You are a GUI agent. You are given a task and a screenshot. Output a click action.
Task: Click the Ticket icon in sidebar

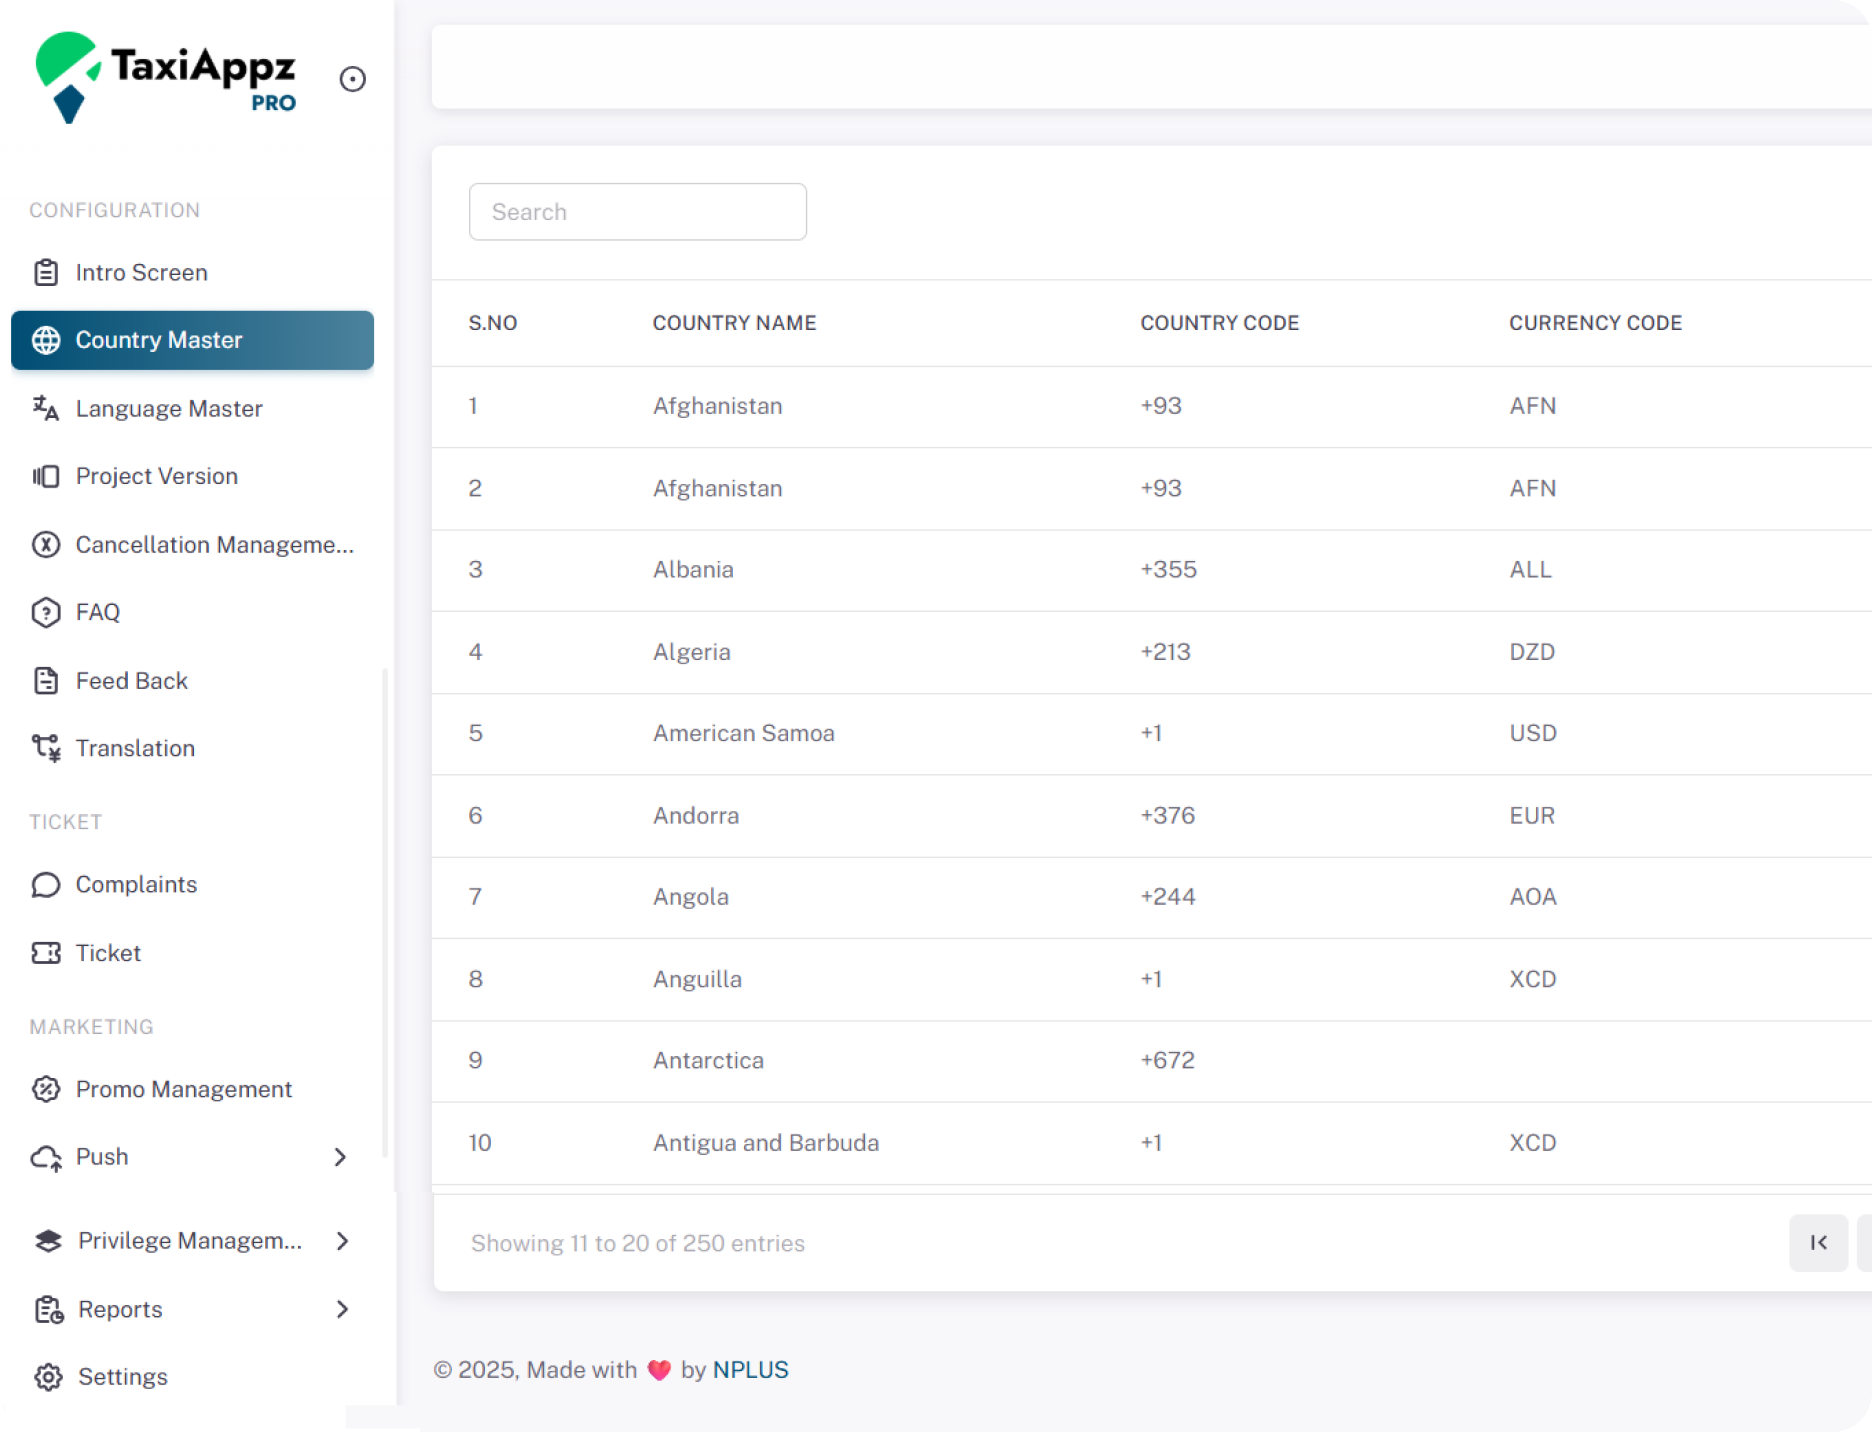[x=46, y=953]
